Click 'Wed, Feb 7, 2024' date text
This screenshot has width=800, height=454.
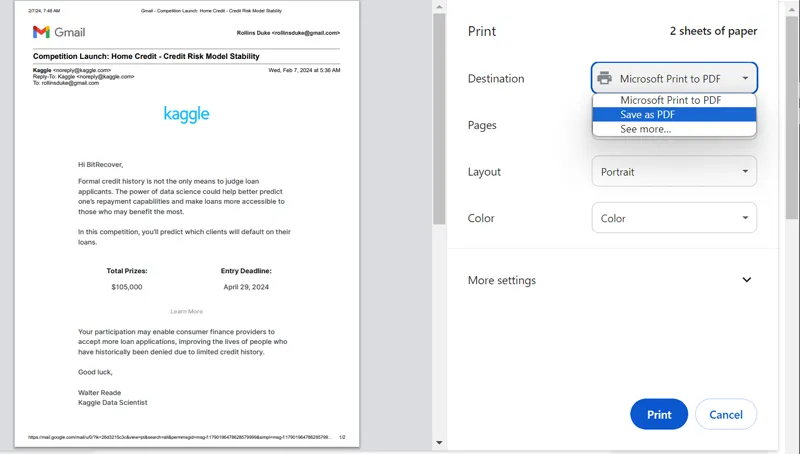(304, 70)
